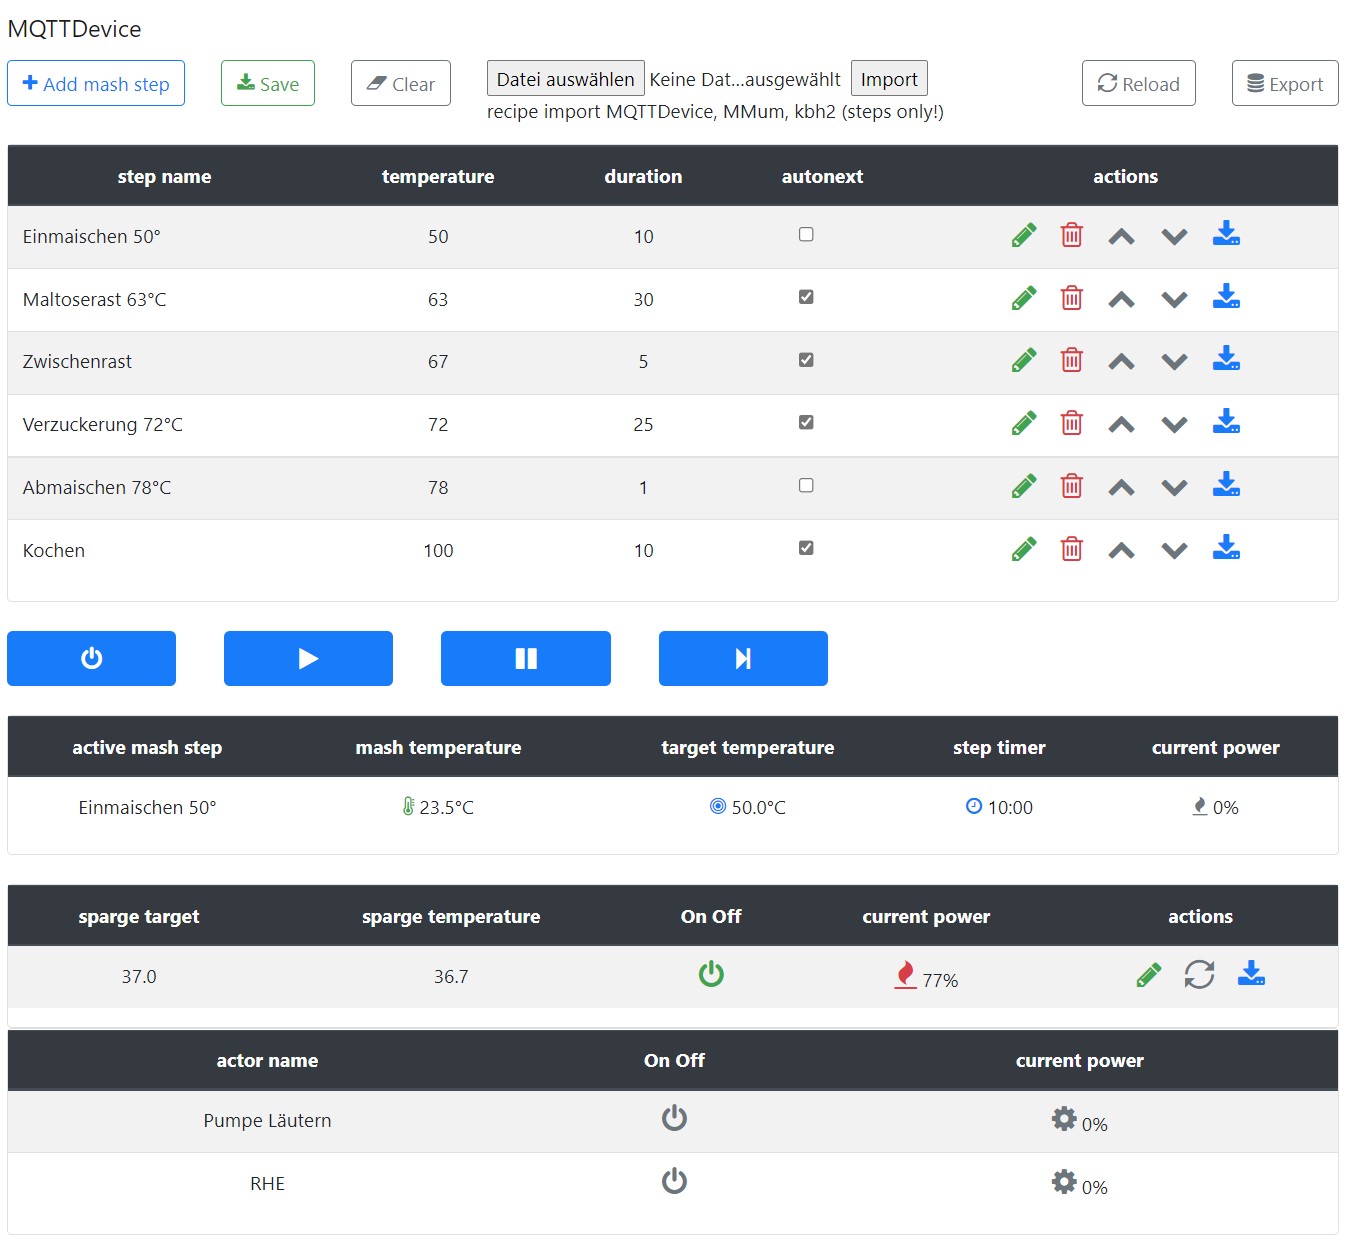Export the recipe steps
The image size is (1348, 1249).
1284,84
